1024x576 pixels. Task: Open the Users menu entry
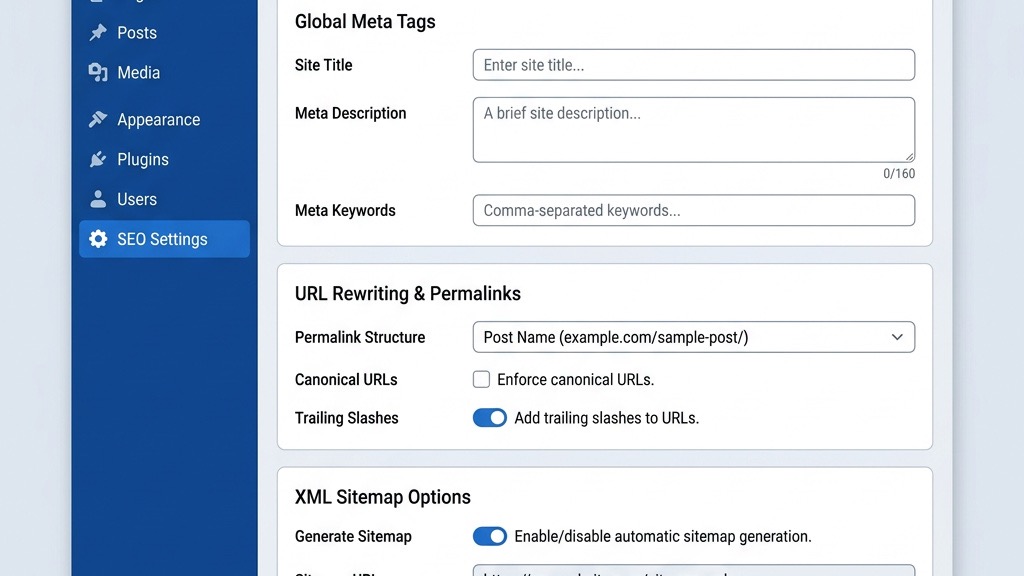(x=137, y=199)
